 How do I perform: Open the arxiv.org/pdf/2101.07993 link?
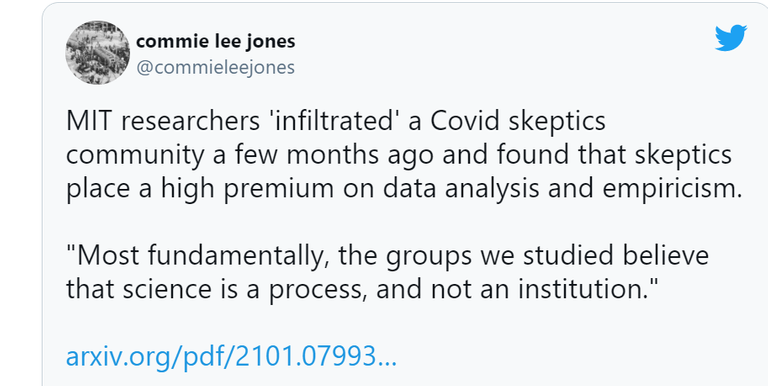tap(231, 357)
